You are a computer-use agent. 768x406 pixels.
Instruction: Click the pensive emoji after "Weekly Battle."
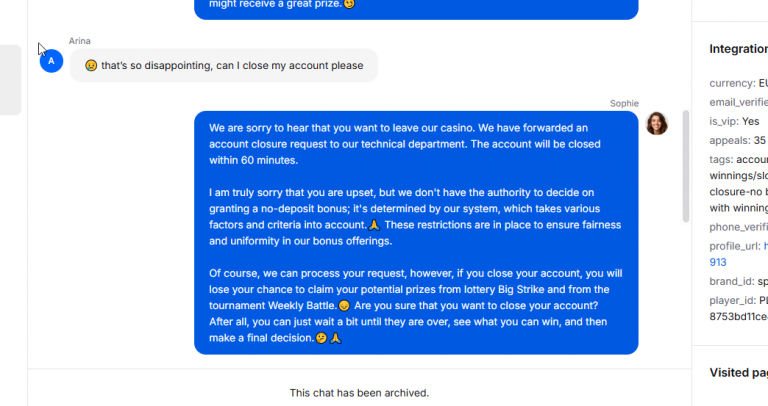coord(344,306)
